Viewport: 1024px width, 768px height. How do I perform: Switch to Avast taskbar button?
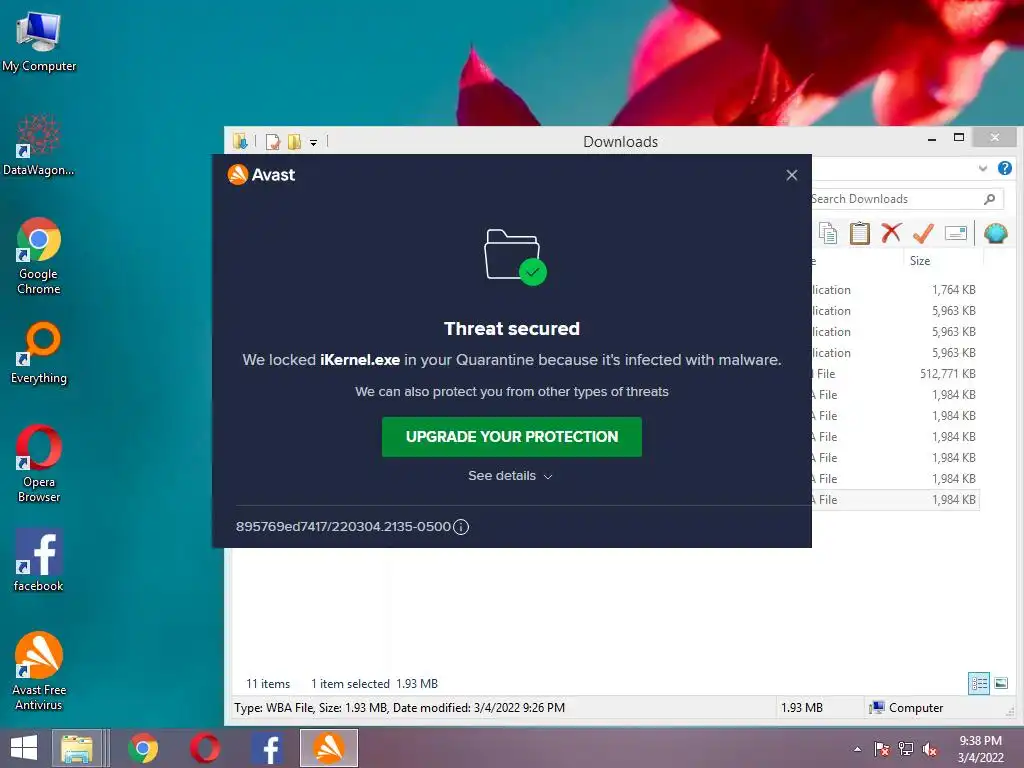(328, 748)
